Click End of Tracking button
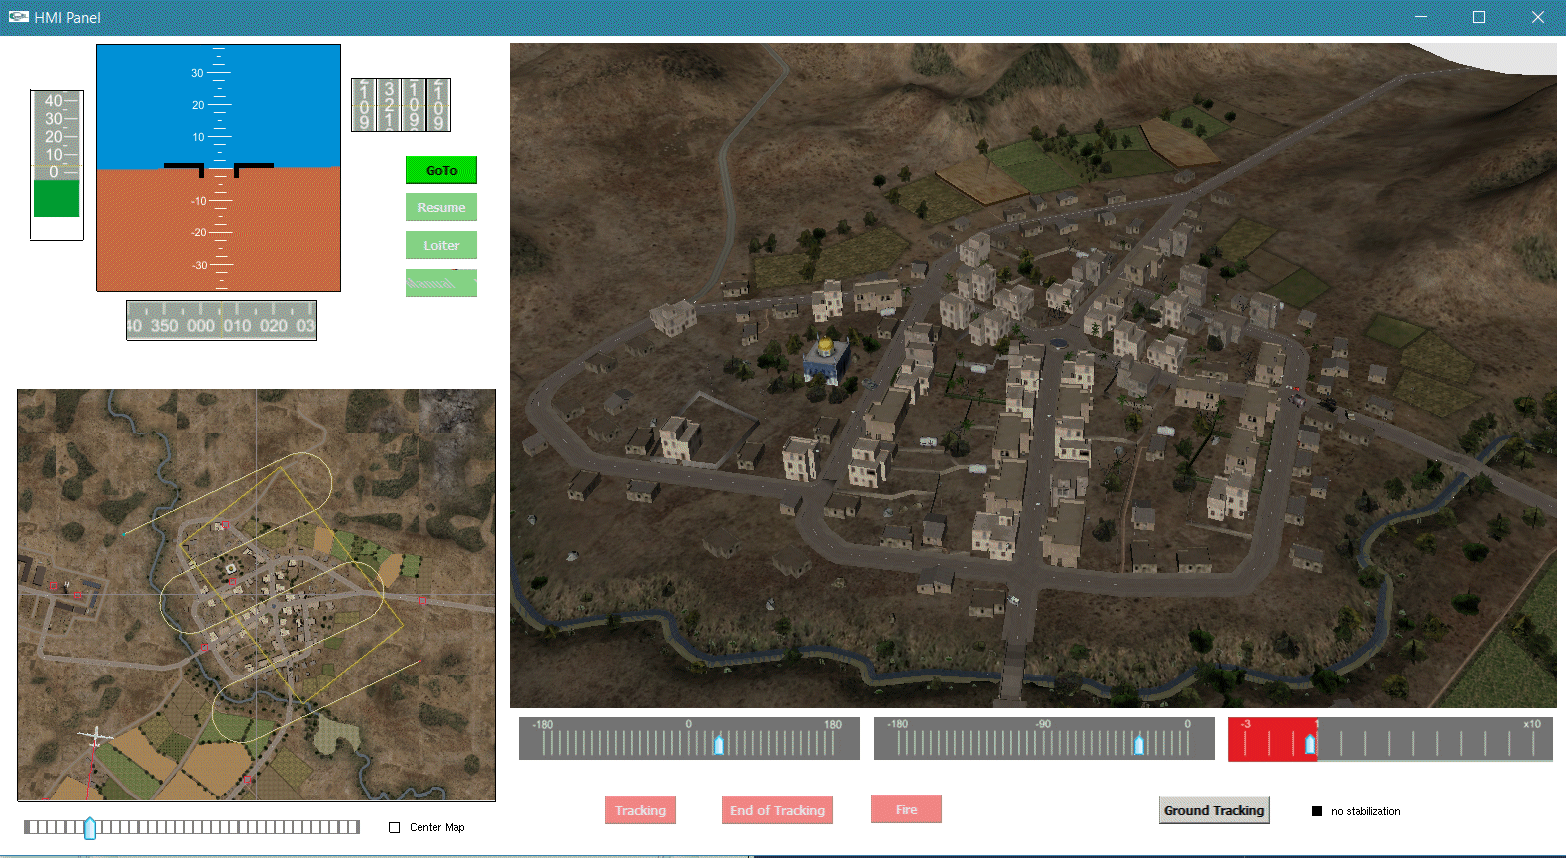1566x858 pixels. [777, 810]
